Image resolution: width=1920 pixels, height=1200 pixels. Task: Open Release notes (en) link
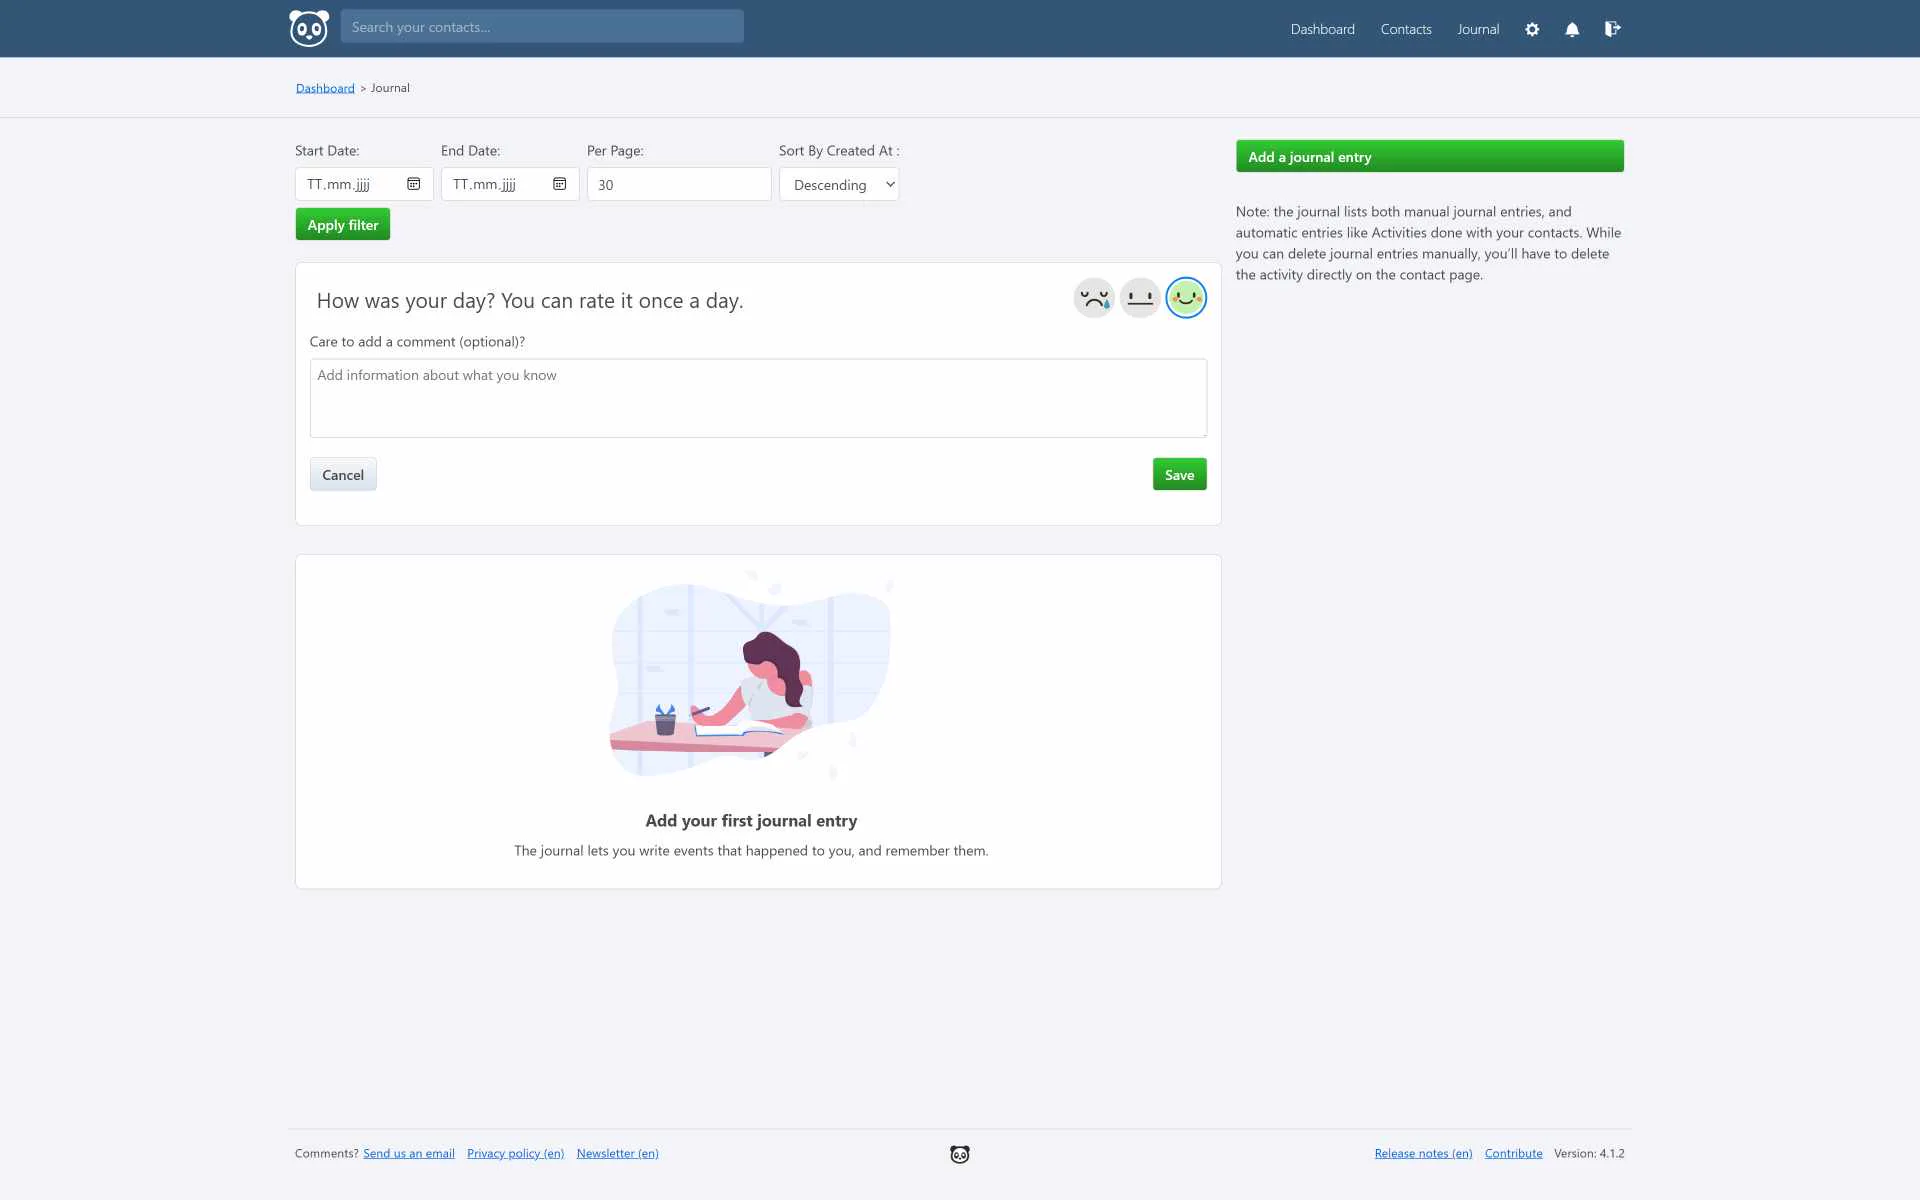tap(1423, 1153)
